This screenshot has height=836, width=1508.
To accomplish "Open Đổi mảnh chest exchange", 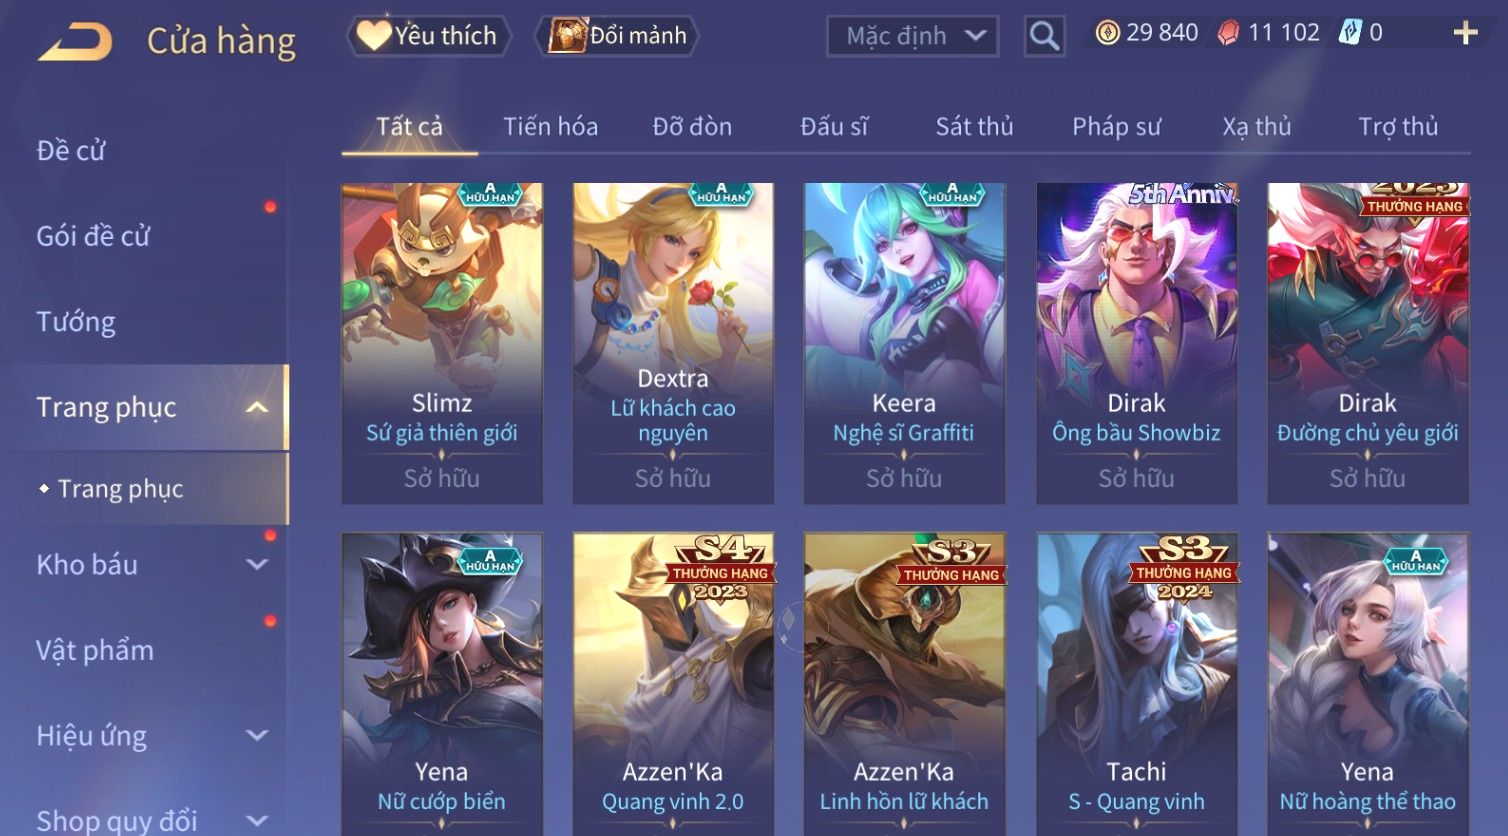I will tap(618, 36).
